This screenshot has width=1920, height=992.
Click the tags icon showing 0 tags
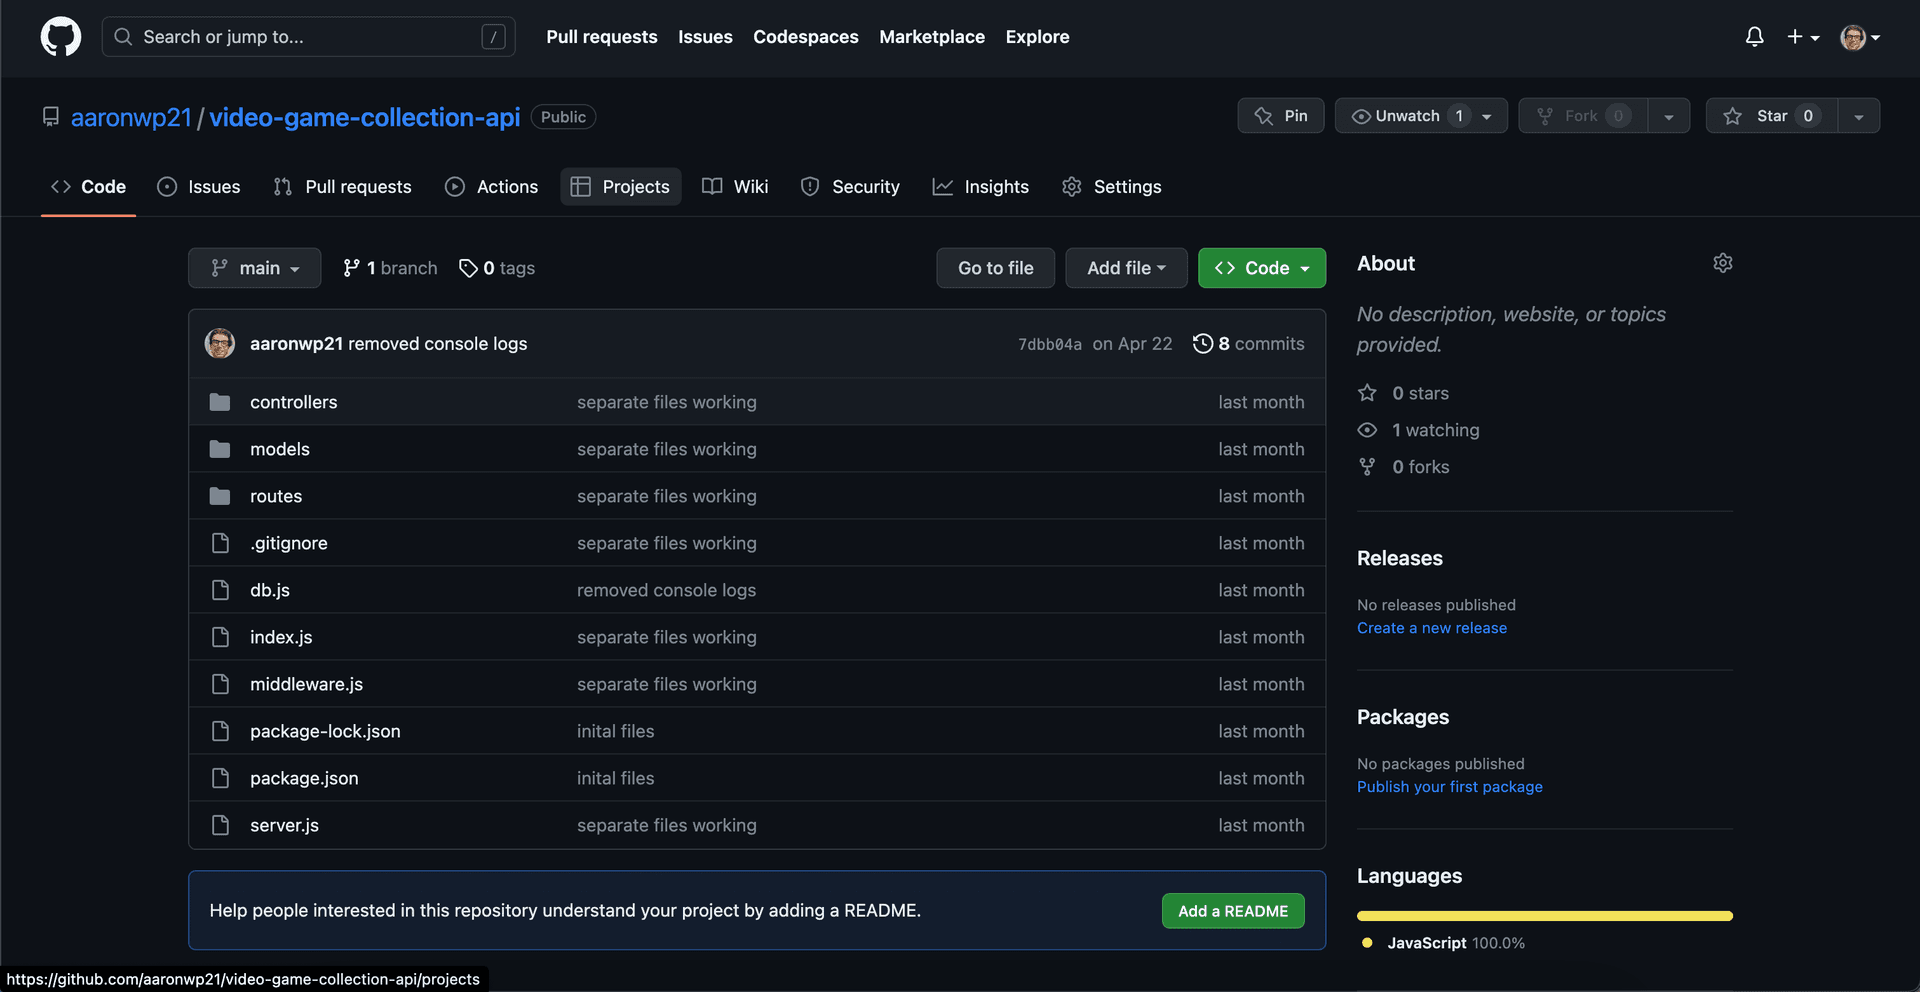coord(468,268)
